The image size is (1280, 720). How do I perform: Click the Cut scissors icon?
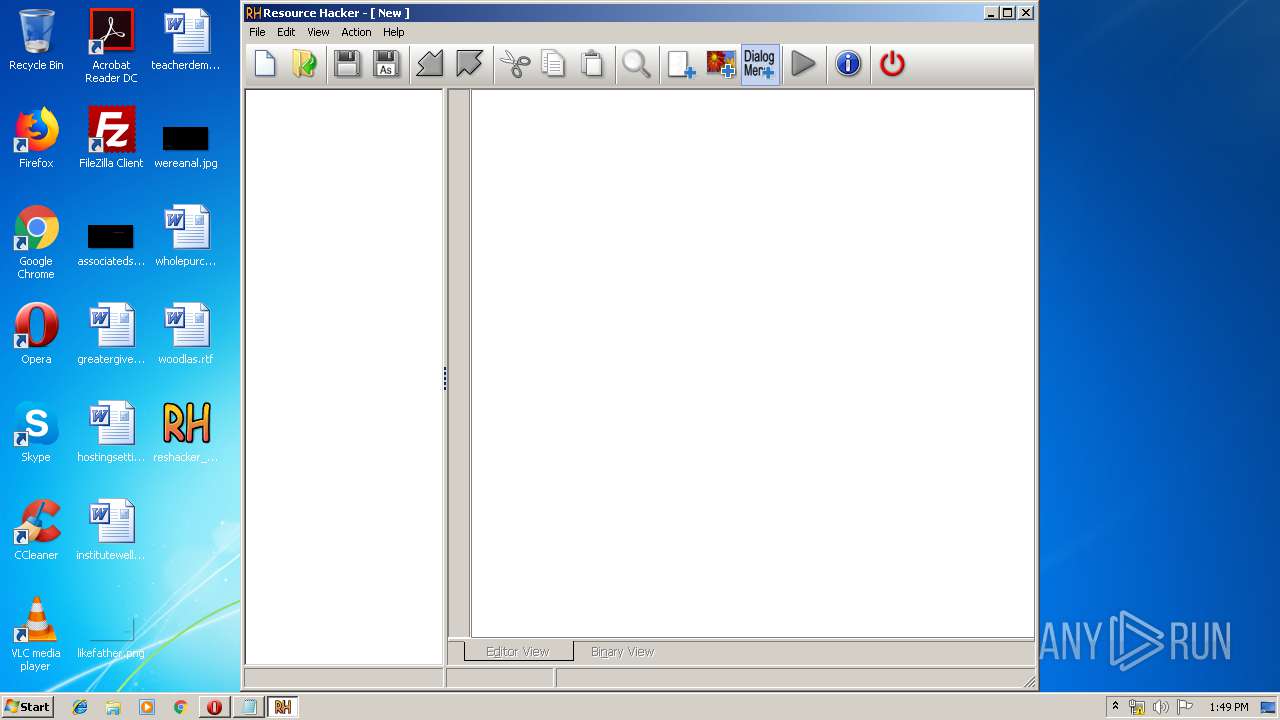[515, 64]
